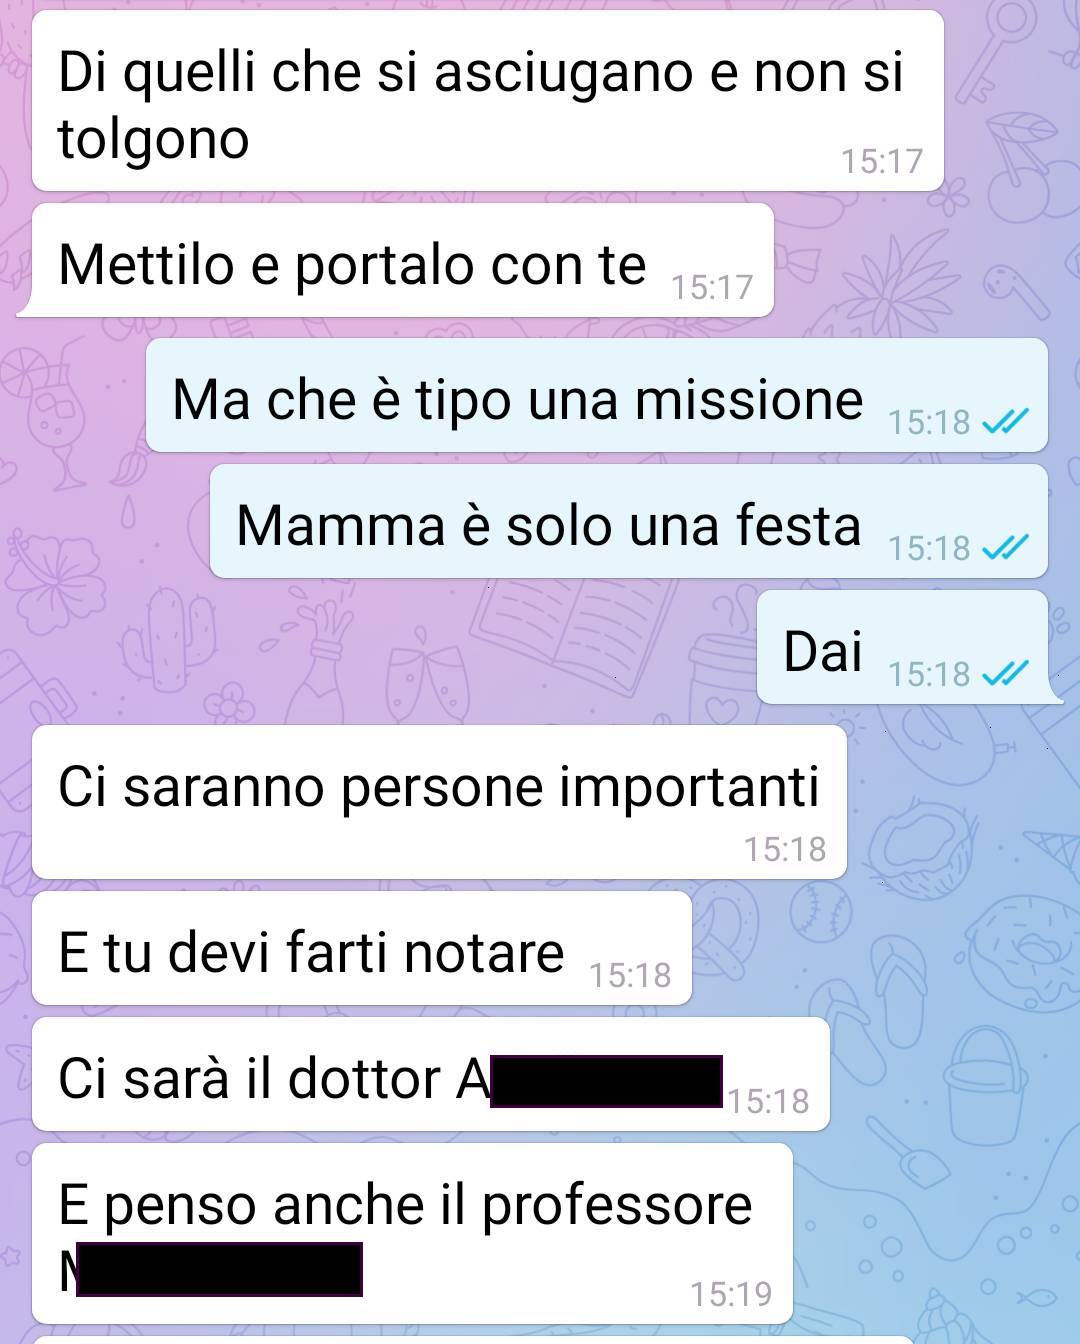The image size is (1080, 1344).
Task: Select the message 'Ci sarà il dottor A'
Action: [x=431, y=1074]
